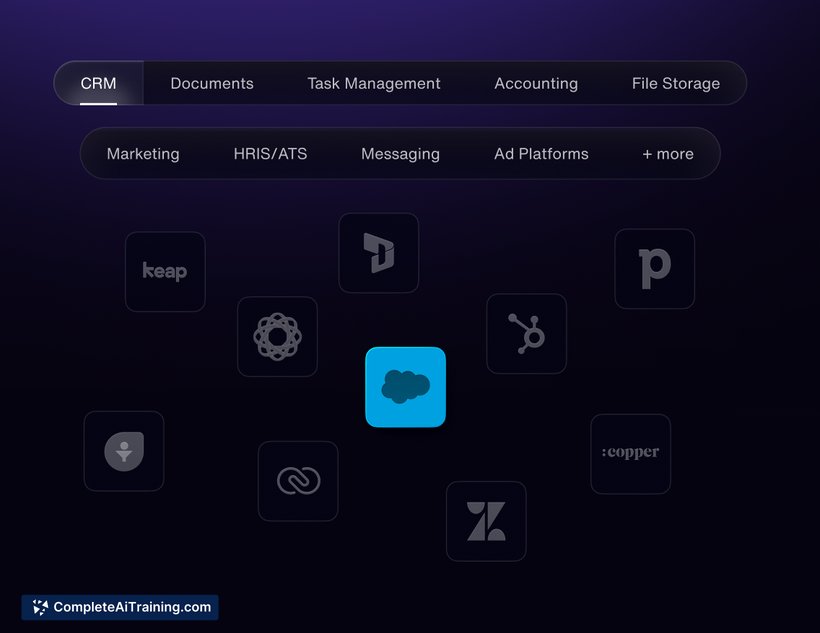The image size is (820, 633).
Task: Show more categories with + more
Action: [x=668, y=154]
